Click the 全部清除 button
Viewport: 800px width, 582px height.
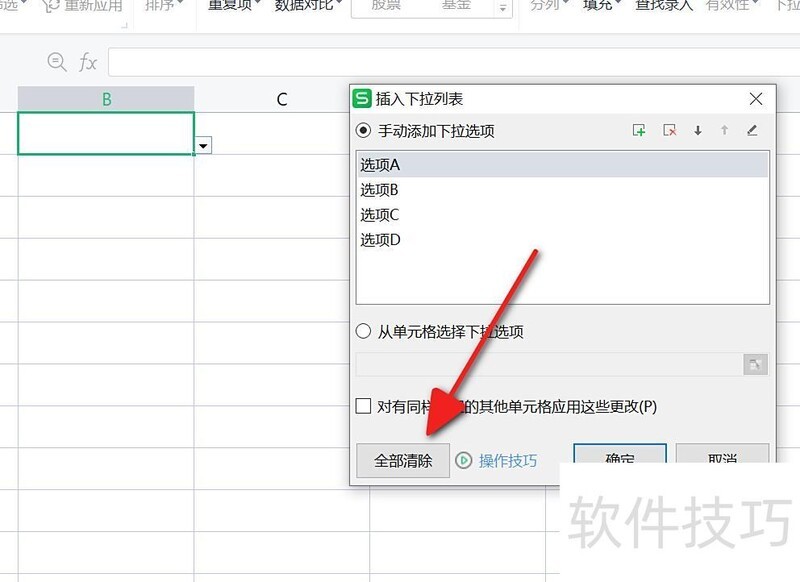(403, 461)
